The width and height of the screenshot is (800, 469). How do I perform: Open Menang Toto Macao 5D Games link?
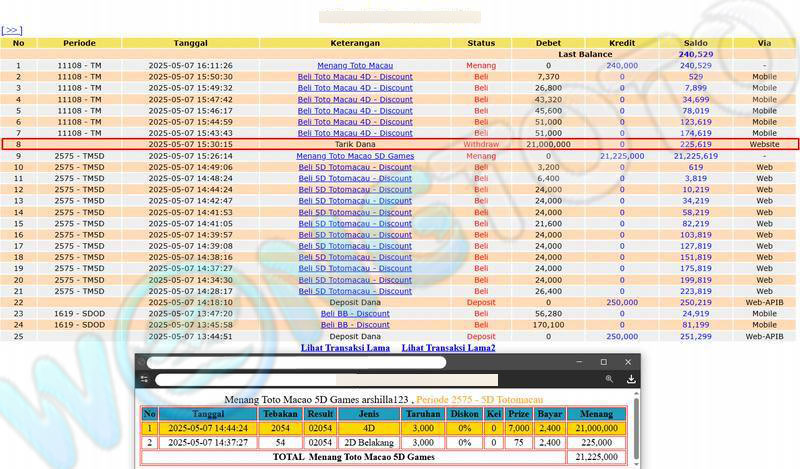pyautogui.click(x=355, y=156)
